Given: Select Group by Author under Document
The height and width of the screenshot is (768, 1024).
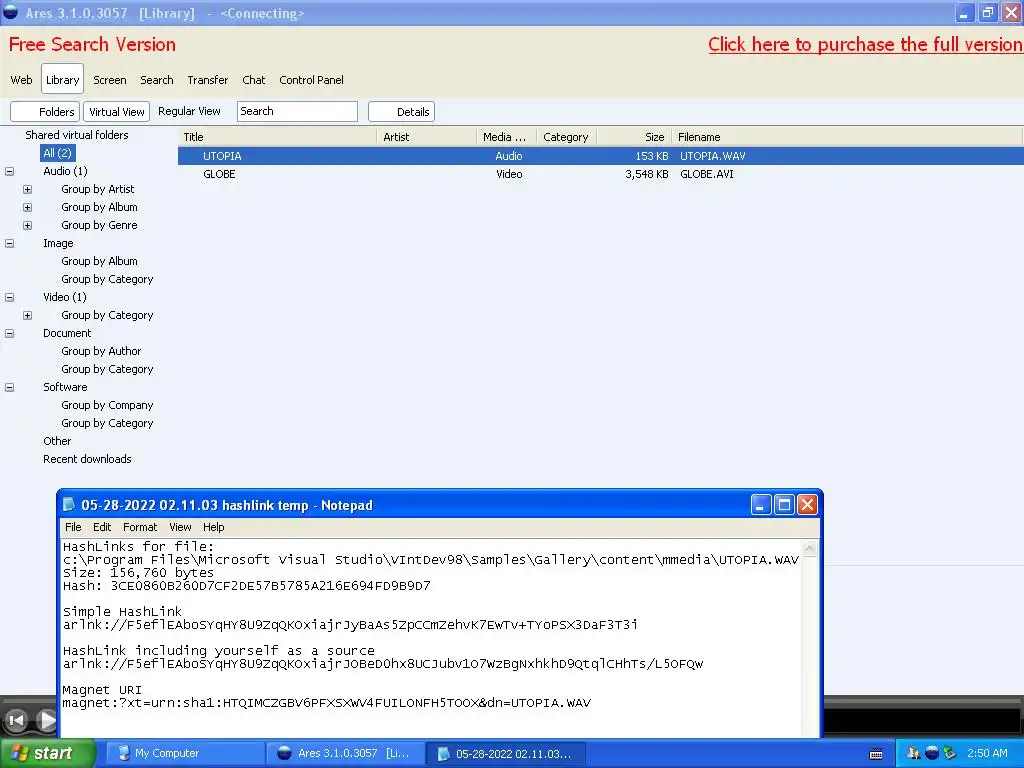Looking at the screenshot, I should click(x=101, y=351).
